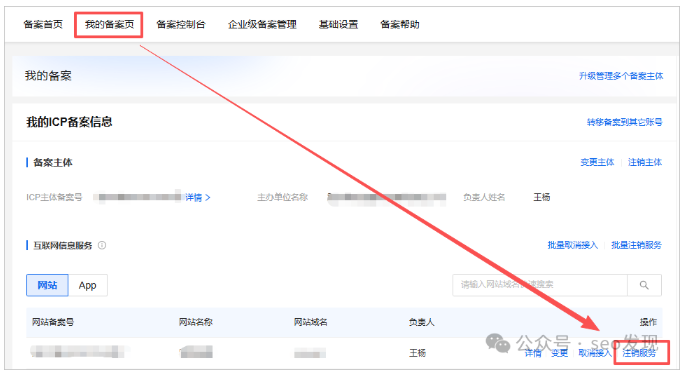Open the 备案控制台 tab
The image size is (687, 377).
[181, 25]
